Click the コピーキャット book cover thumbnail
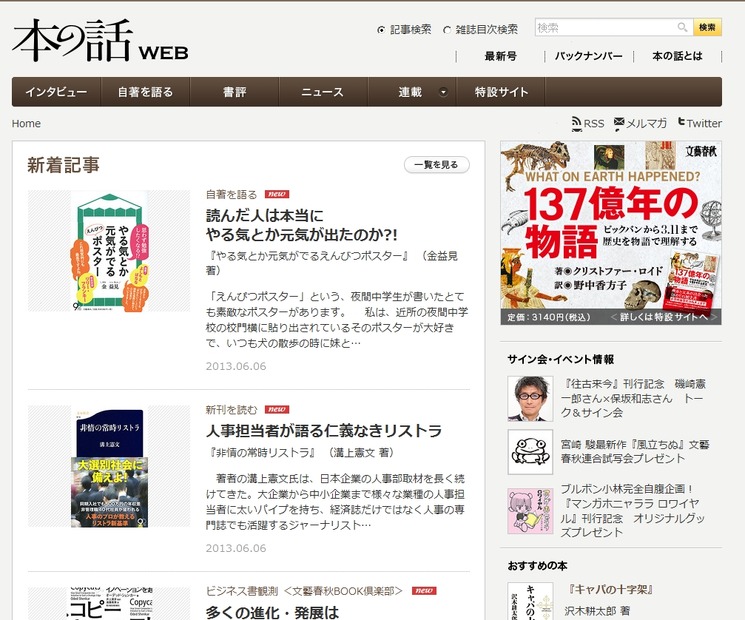The image size is (745, 620). coord(109,603)
